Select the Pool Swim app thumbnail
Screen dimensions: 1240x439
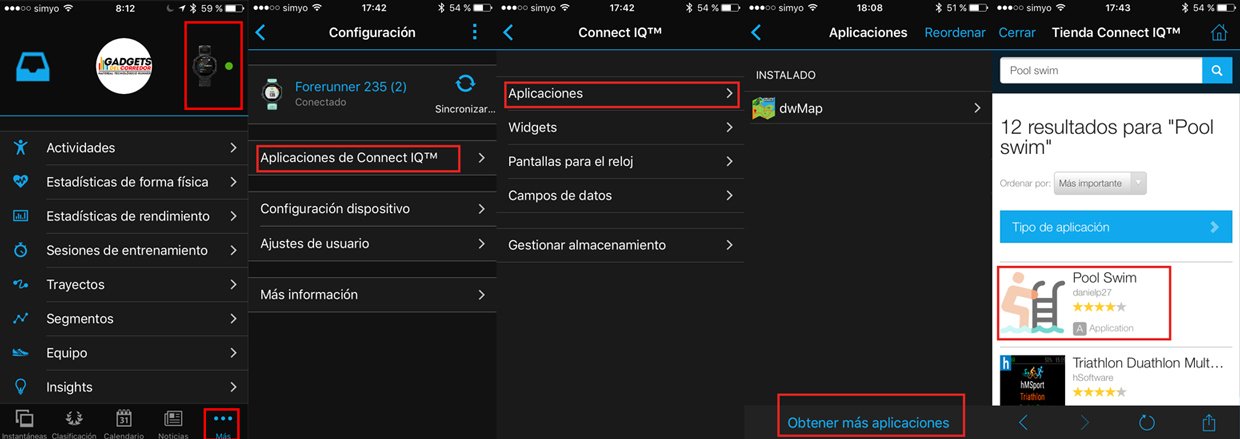click(x=1033, y=302)
